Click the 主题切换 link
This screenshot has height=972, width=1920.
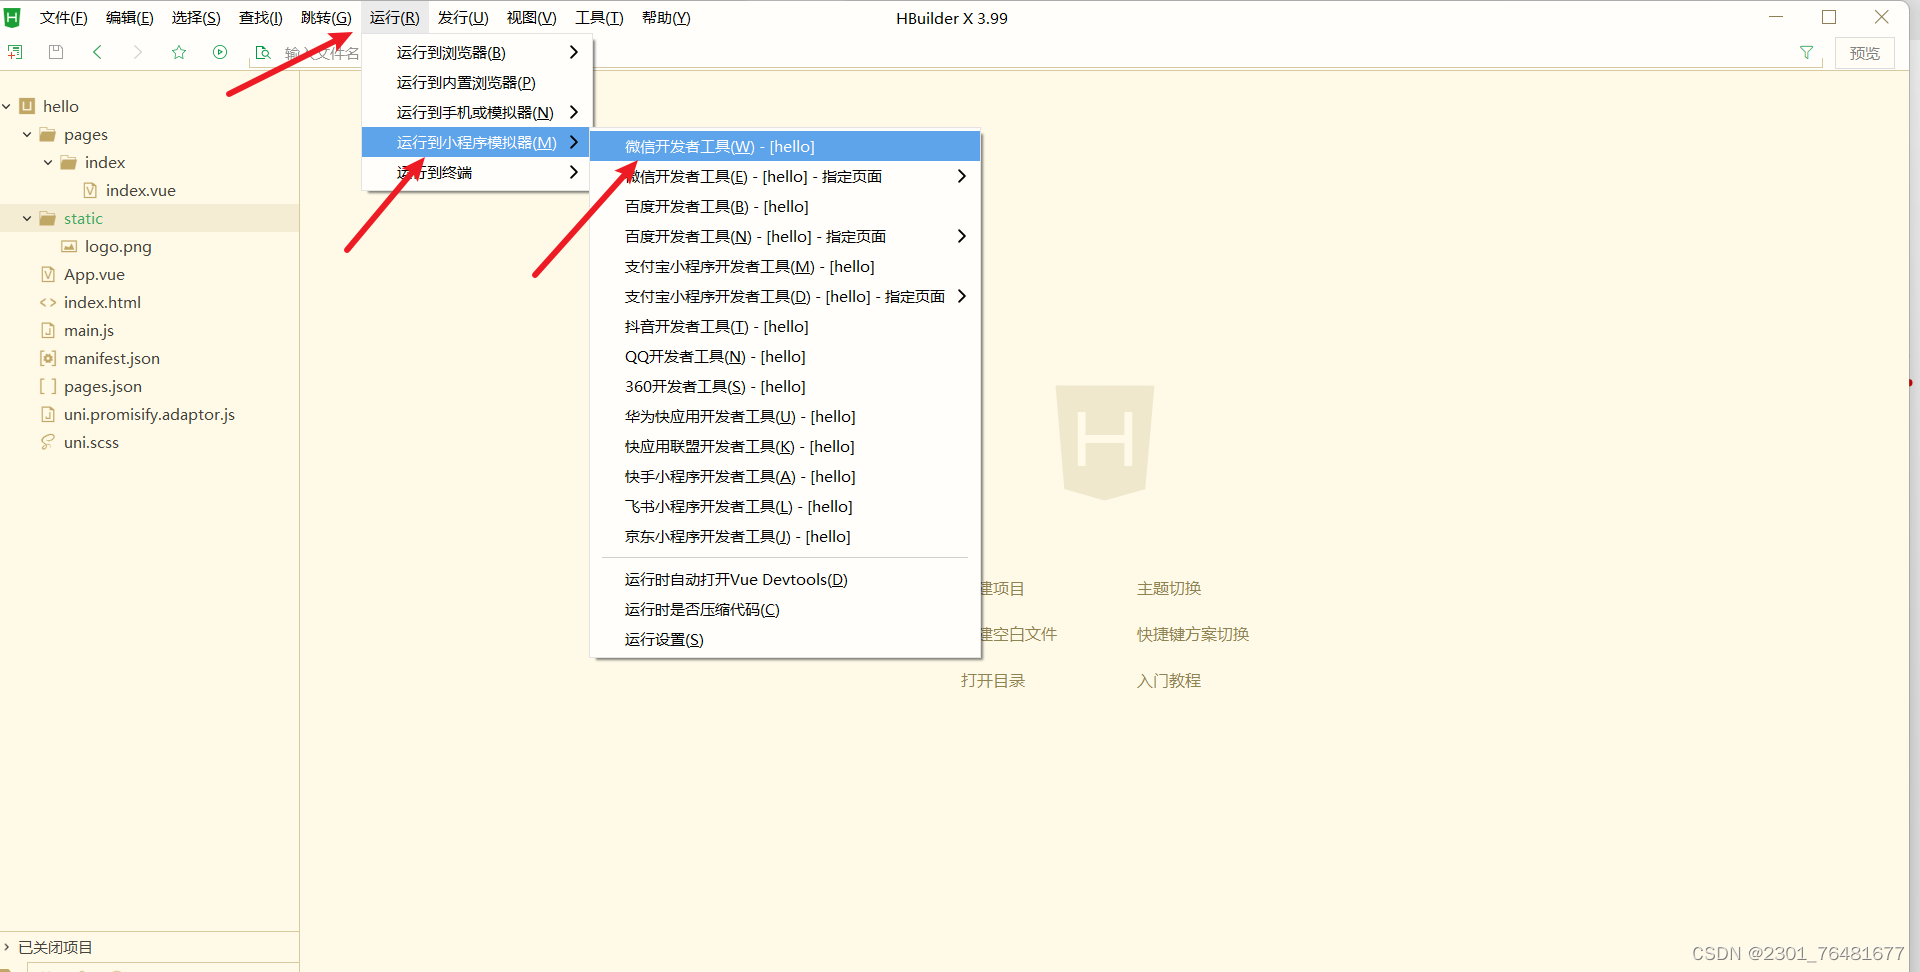pos(1169,588)
